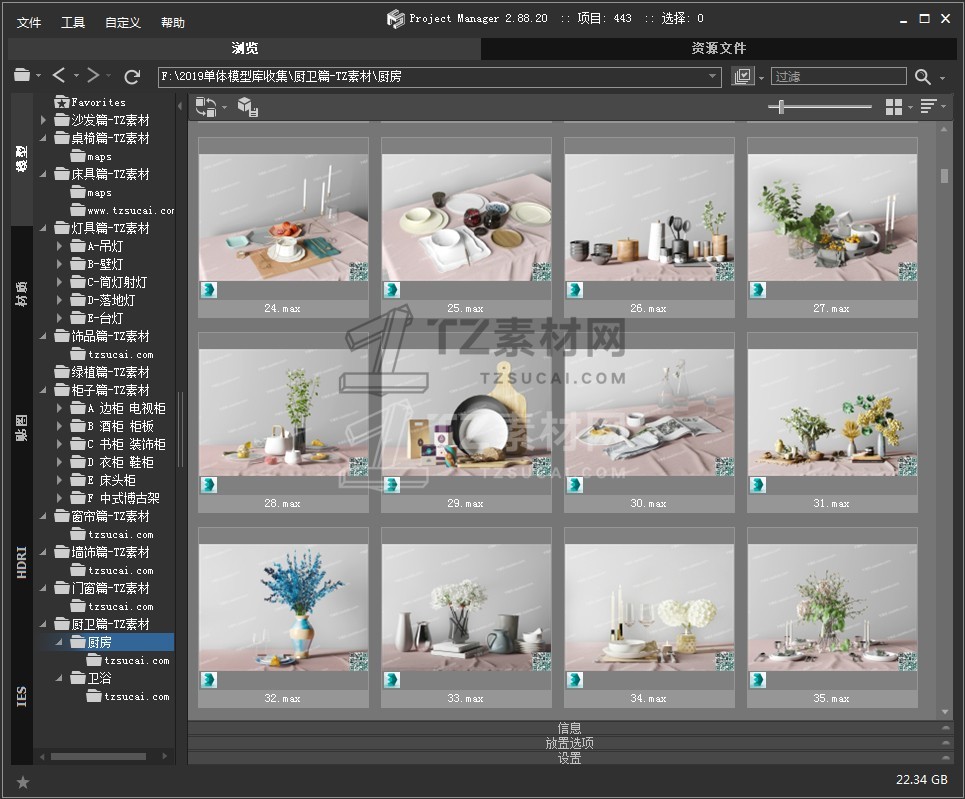The image size is (965, 799).
Task: Select the HDRI side tab
Action: (22, 561)
